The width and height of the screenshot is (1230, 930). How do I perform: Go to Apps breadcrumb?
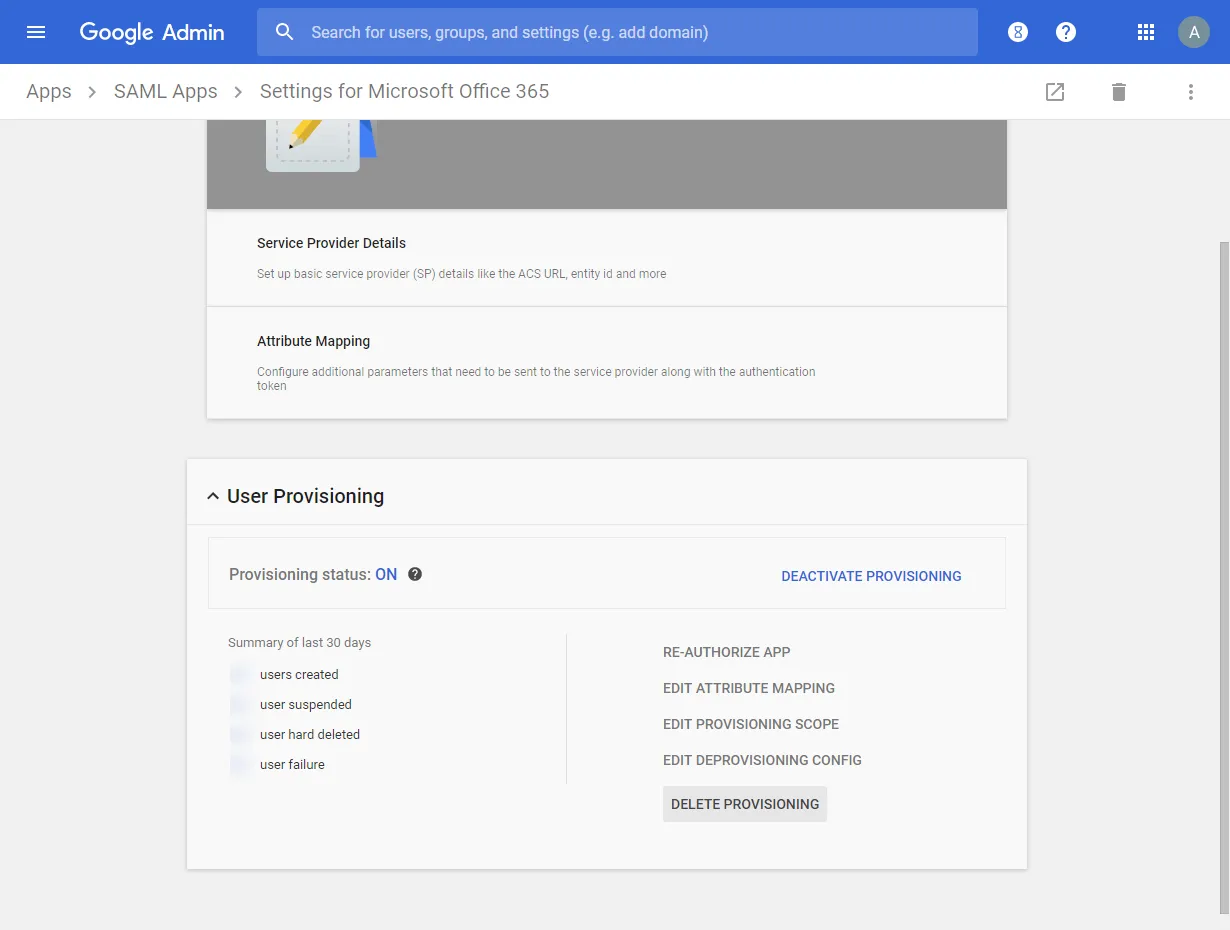coord(49,91)
